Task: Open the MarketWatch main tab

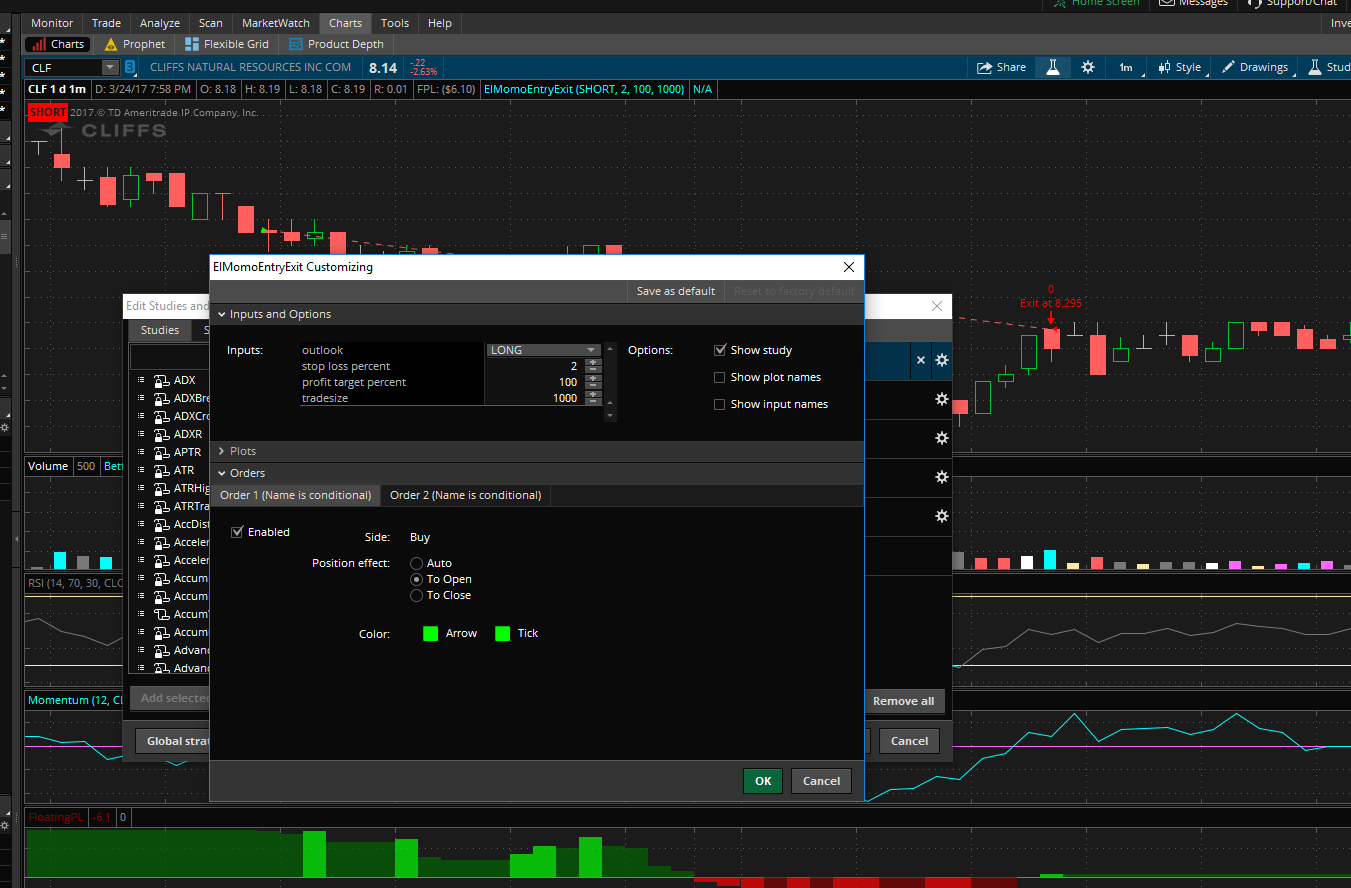Action: pos(277,23)
